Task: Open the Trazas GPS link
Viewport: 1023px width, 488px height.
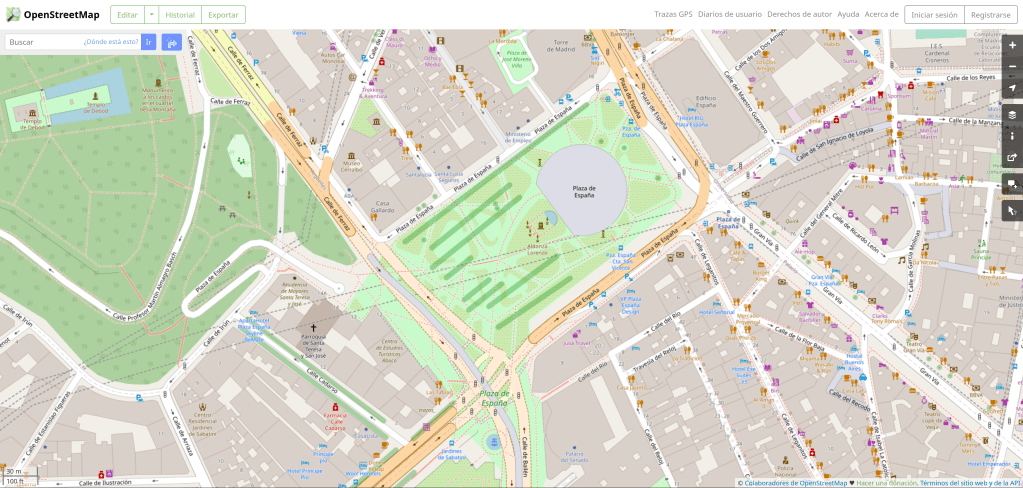Action: (x=673, y=15)
